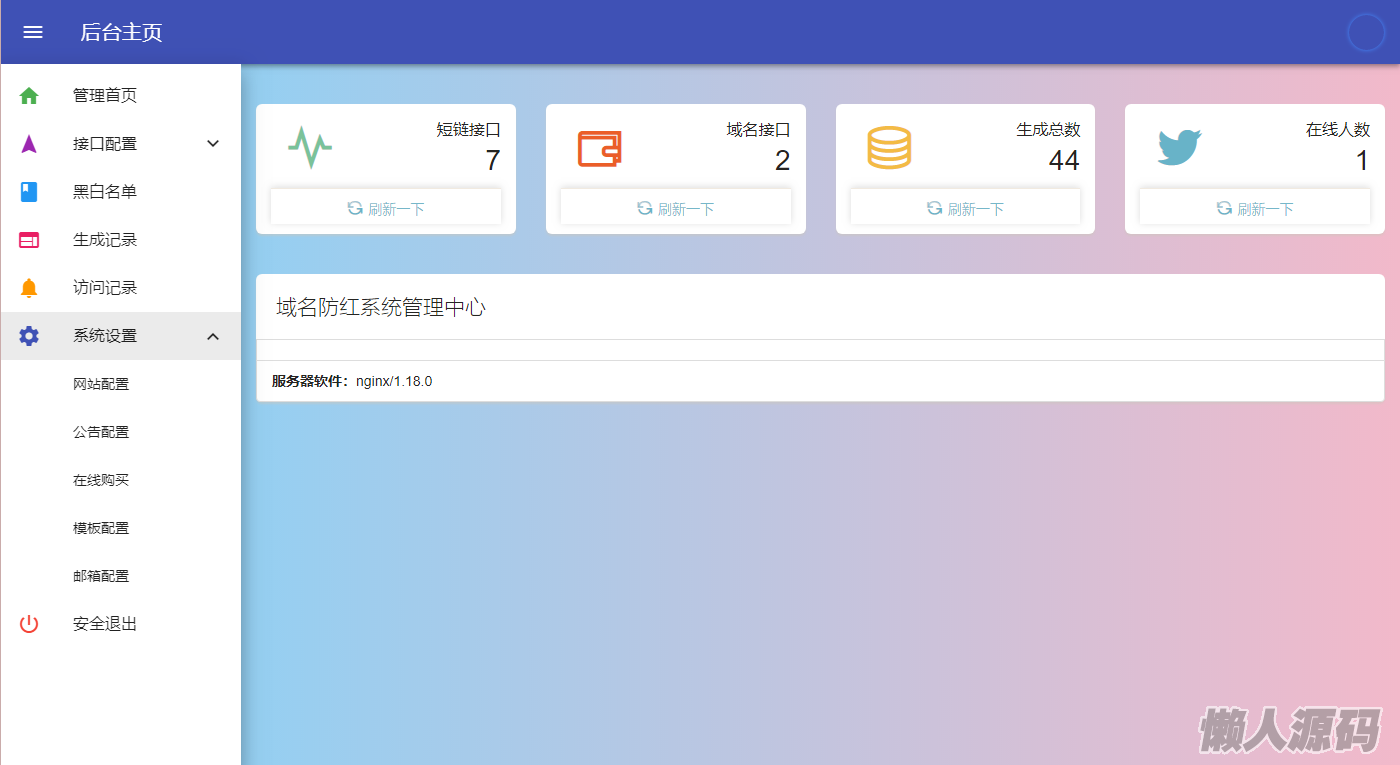Click the blue bird icon in 在线人数 card

pyautogui.click(x=1179, y=147)
